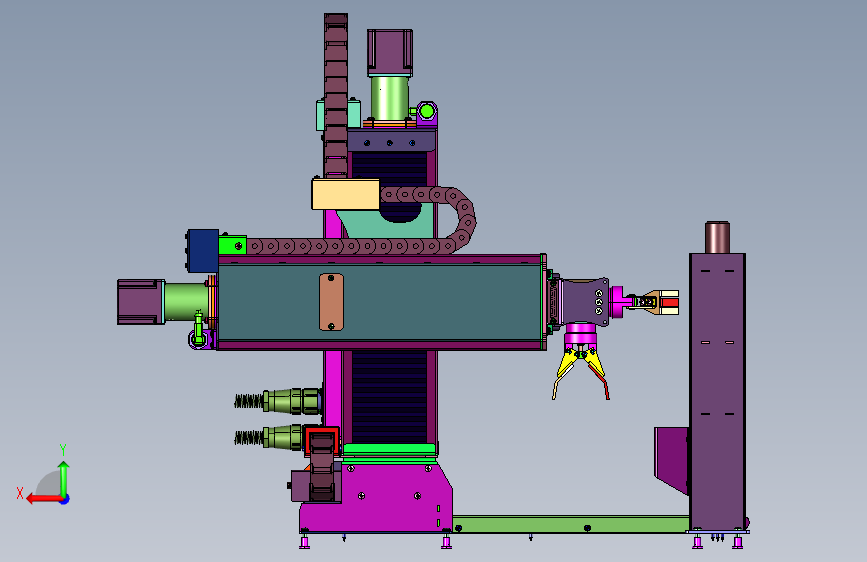Select the bright green block beside blue block
This screenshot has width=867, height=562.
tap(232, 245)
